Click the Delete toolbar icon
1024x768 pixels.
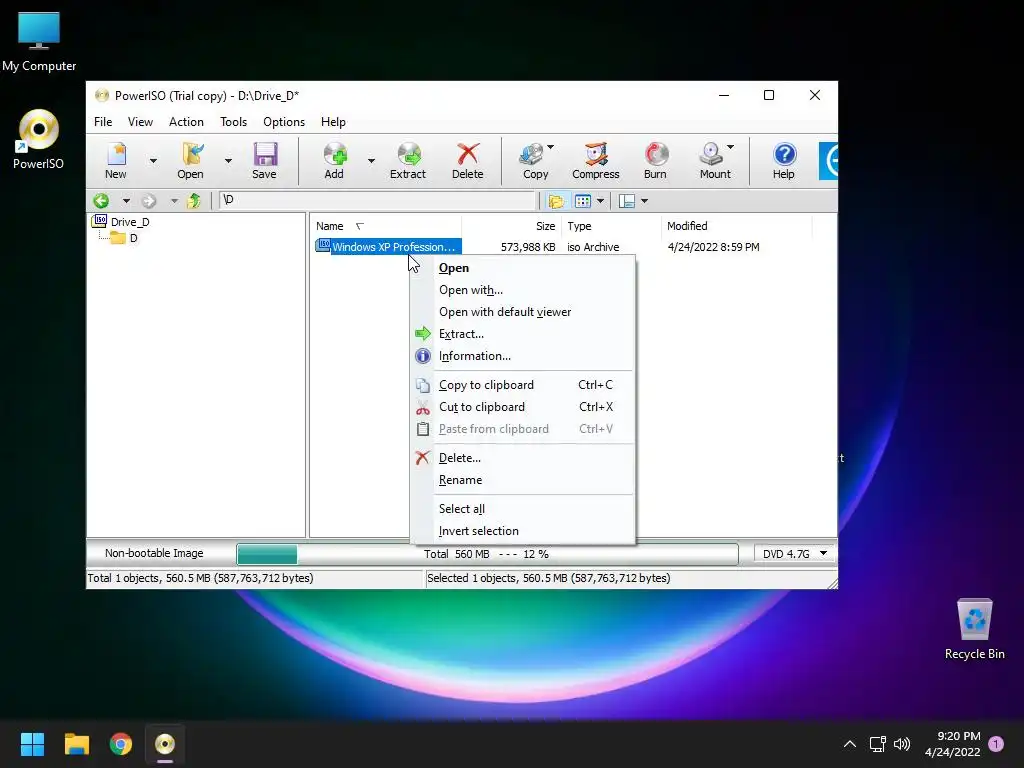[468, 161]
